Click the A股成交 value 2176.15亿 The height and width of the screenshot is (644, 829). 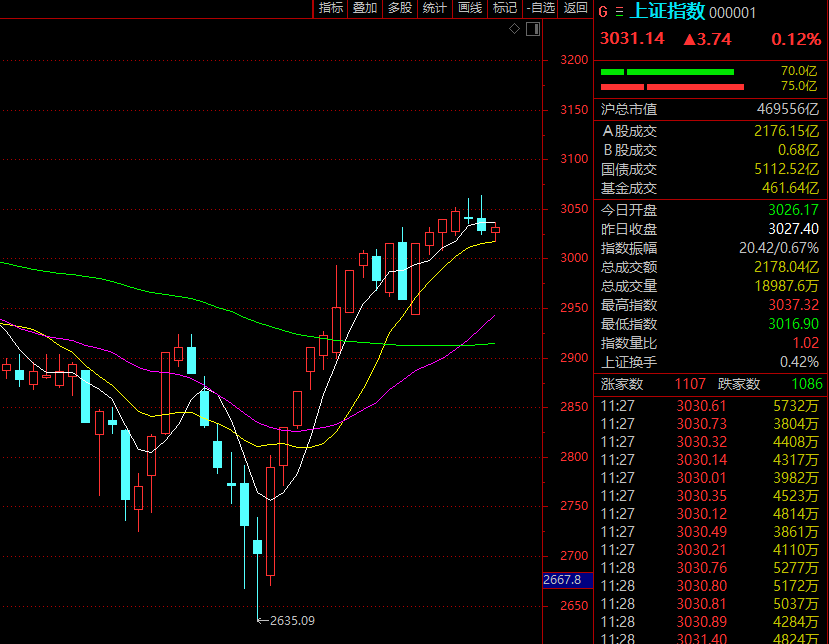coord(786,131)
